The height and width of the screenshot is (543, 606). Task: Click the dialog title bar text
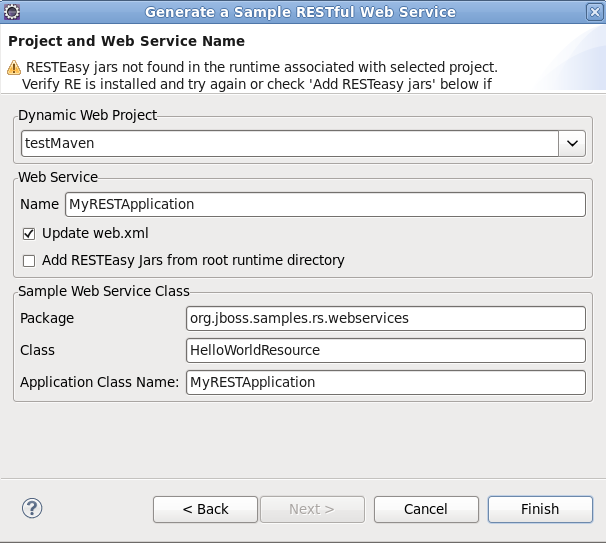300,12
